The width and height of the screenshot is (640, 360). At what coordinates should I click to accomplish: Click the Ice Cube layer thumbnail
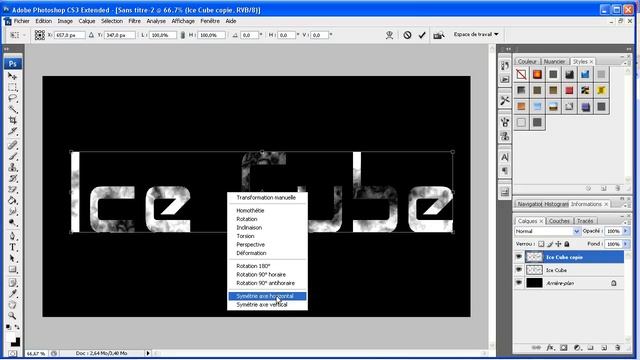[x=534, y=270]
